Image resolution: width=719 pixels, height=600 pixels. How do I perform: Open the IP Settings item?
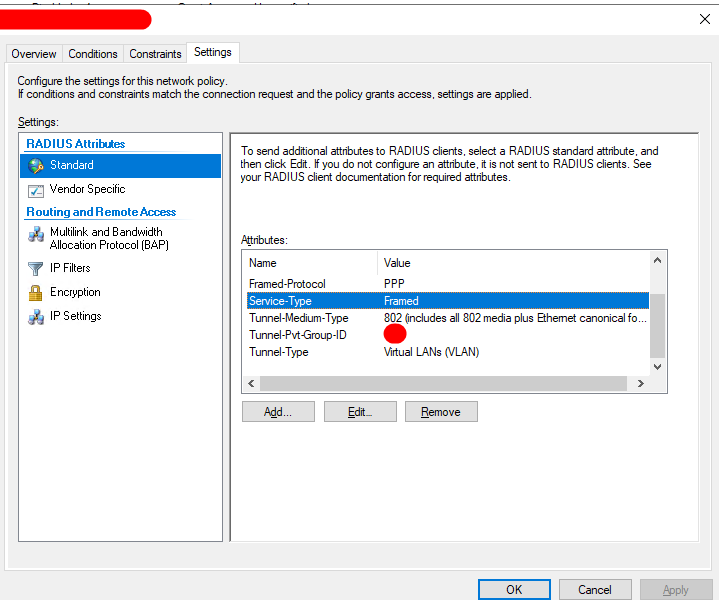pyautogui.click(x=76, y=316)
